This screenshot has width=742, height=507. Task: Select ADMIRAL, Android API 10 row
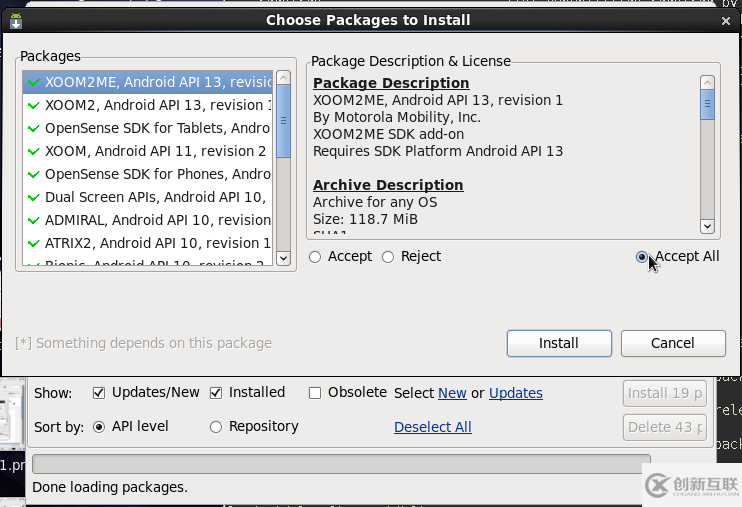coord(148,220)
